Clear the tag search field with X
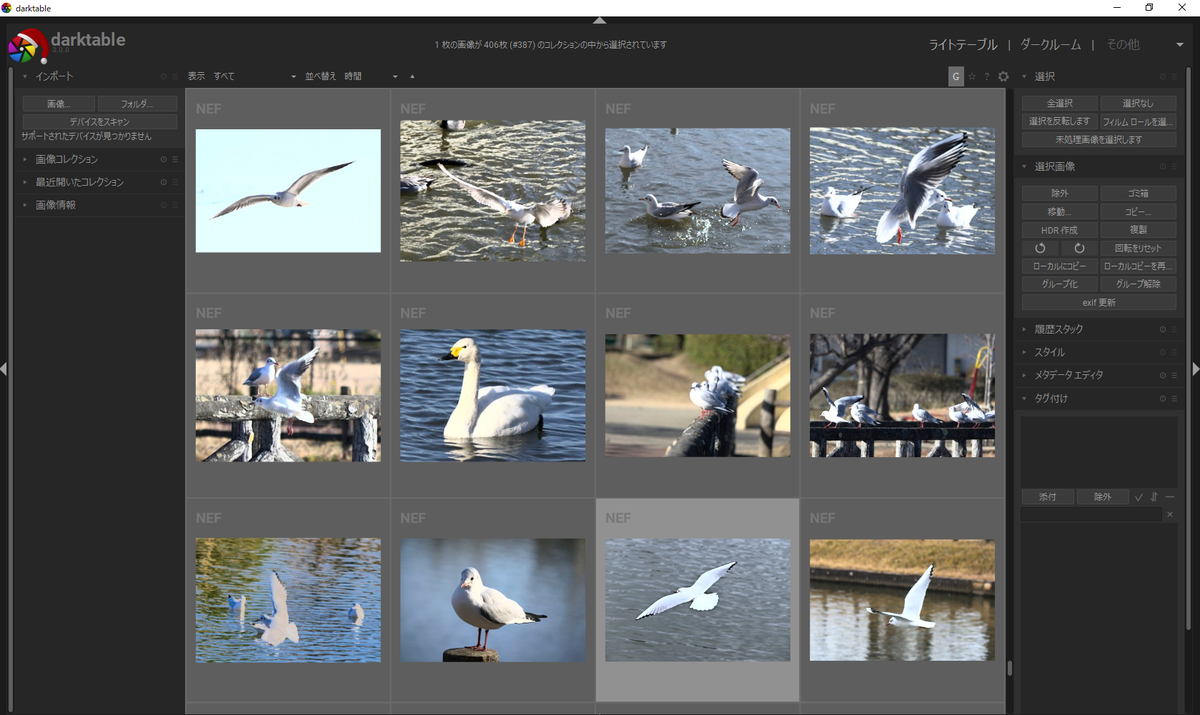This screenshot has height=715, width=1200. [1170, 514]
